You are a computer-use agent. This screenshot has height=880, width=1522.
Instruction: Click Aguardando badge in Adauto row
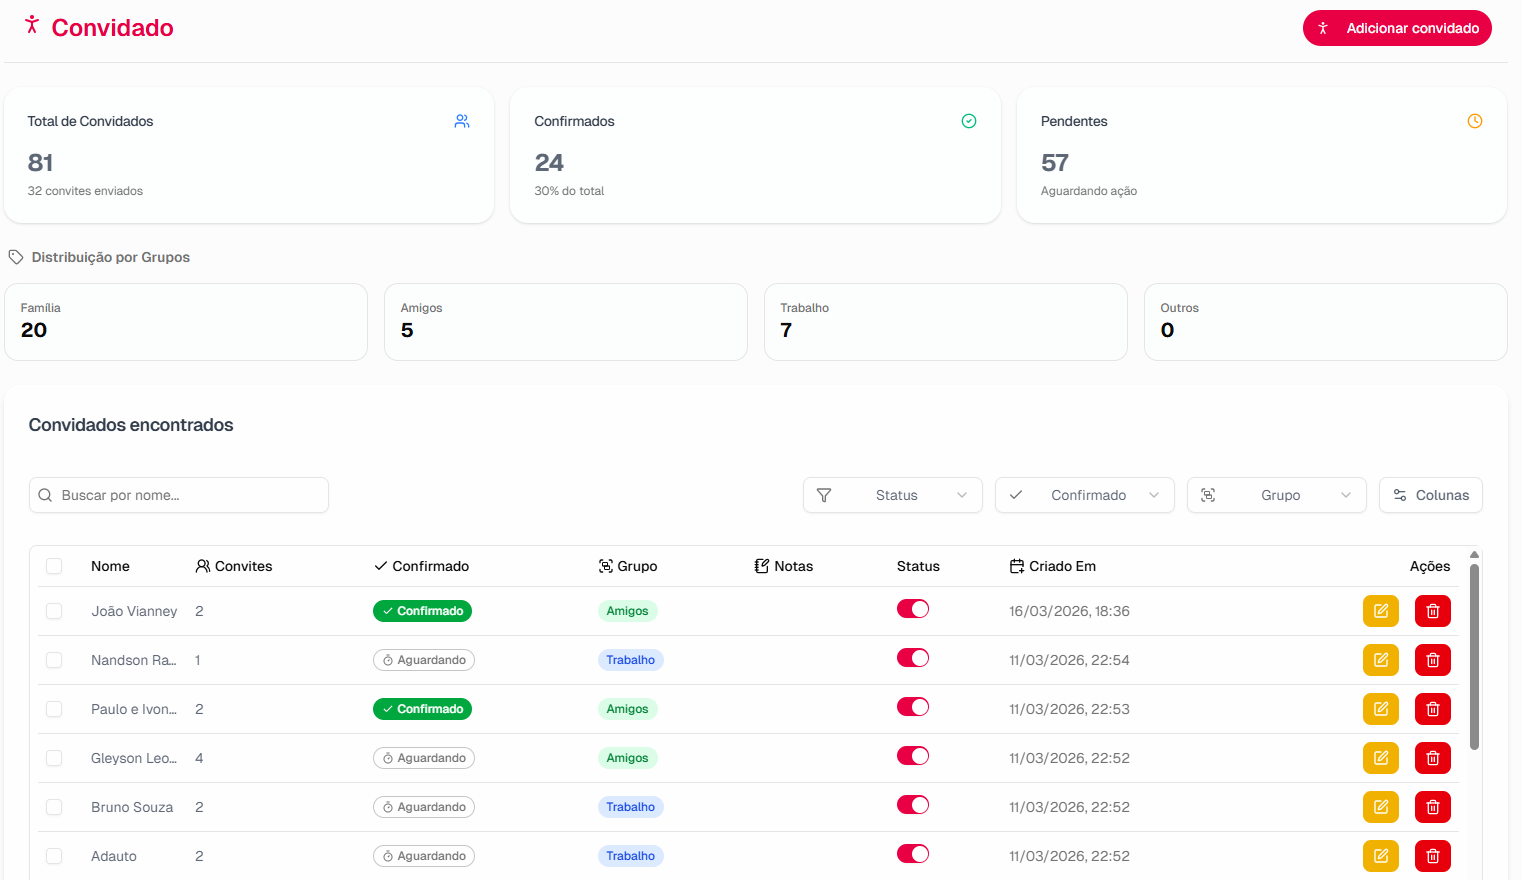tap(424, 856)
